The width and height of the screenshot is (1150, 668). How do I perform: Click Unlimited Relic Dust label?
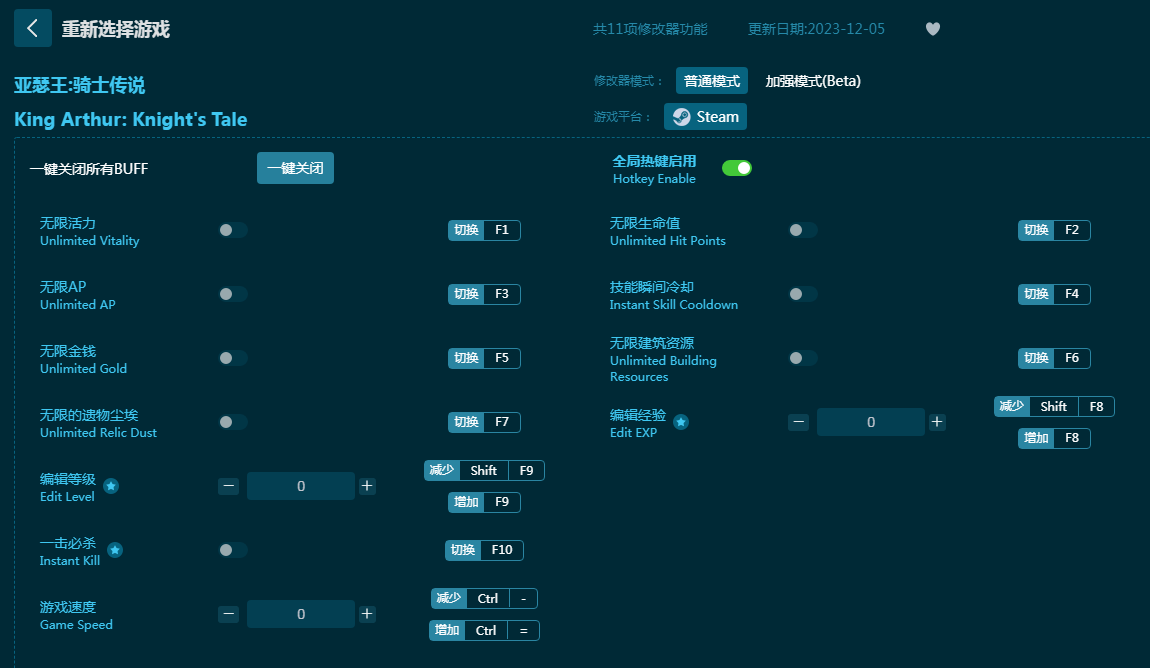[98, 433]
